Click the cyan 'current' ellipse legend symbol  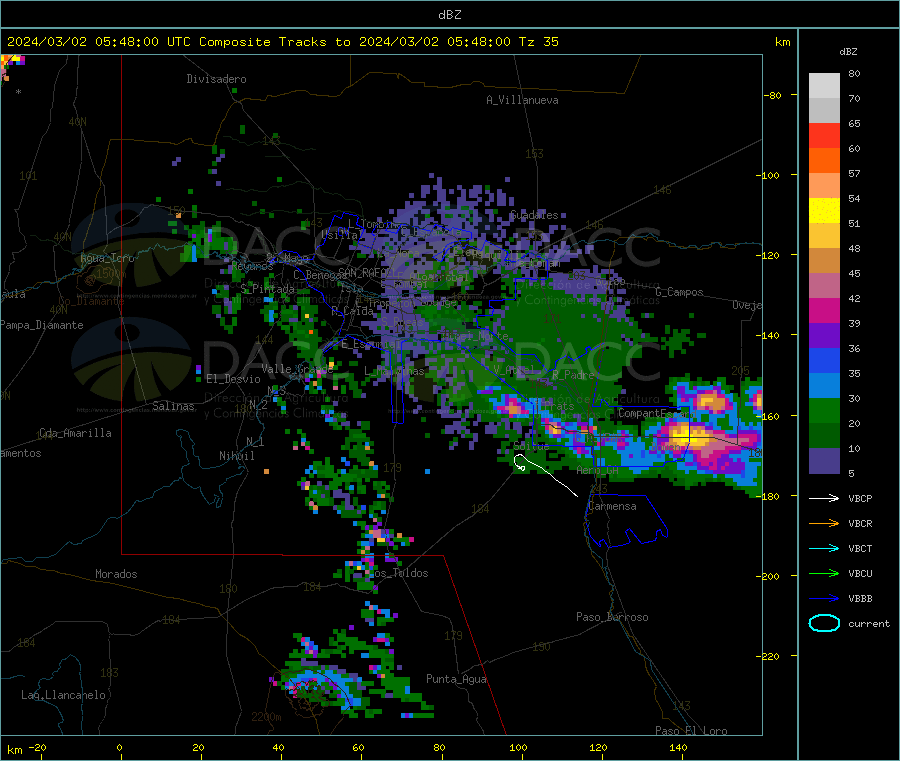coord(824,623)
